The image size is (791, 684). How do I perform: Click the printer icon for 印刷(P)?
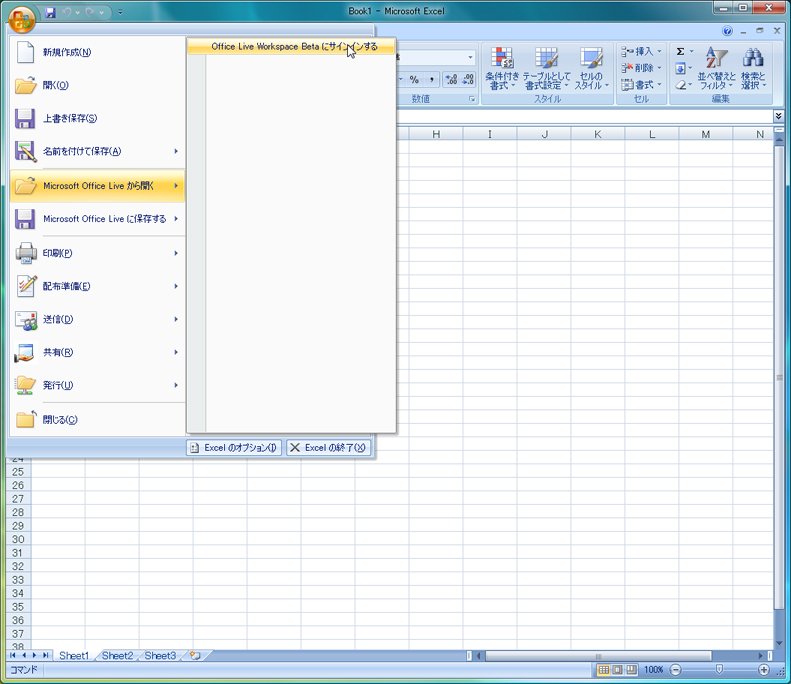click(26, 253)
